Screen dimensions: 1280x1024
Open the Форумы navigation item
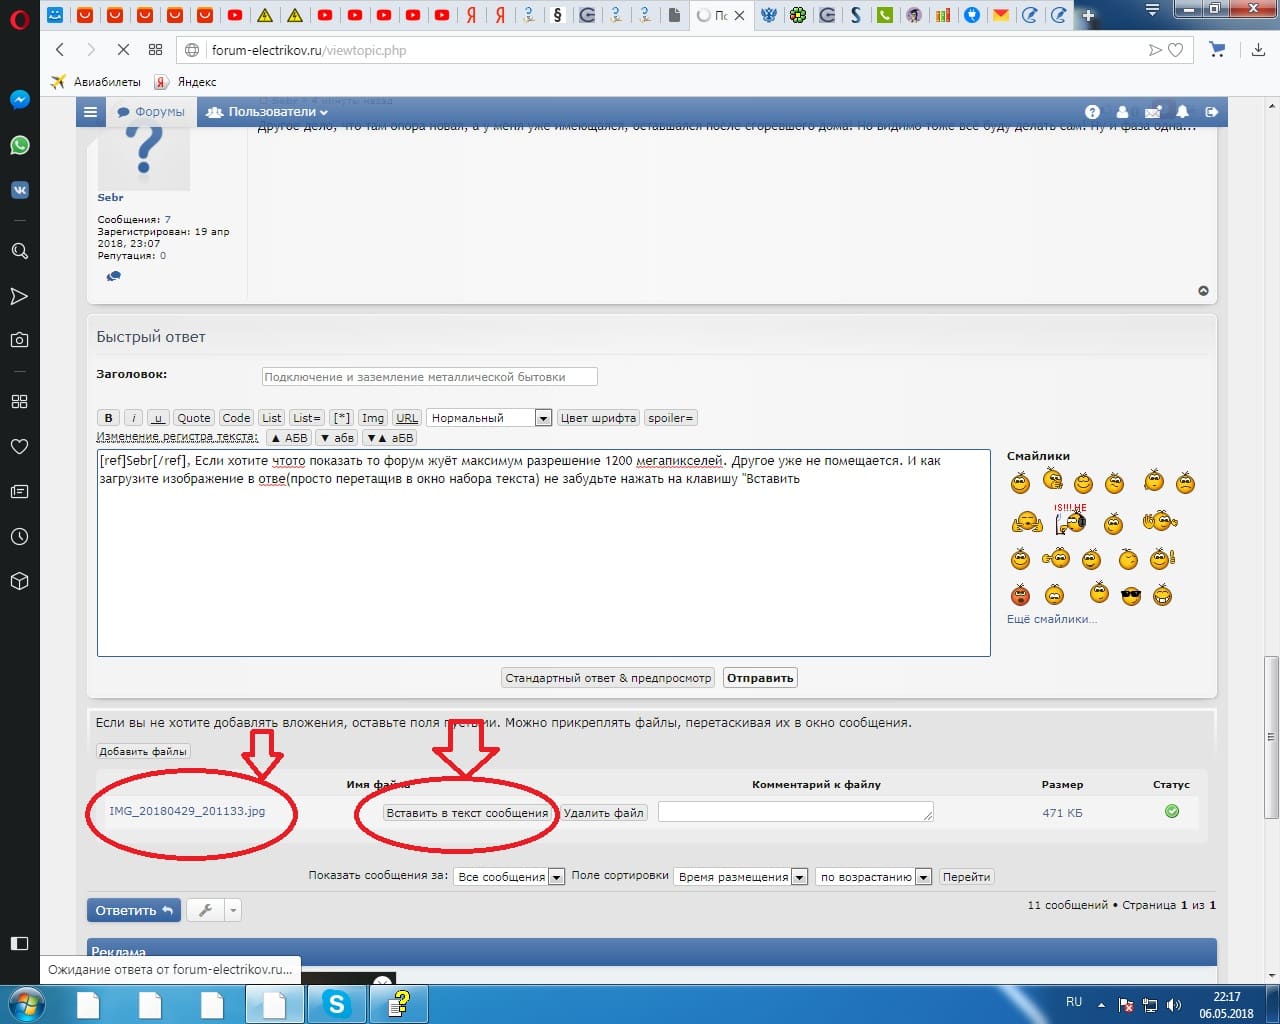pos(152,112)
